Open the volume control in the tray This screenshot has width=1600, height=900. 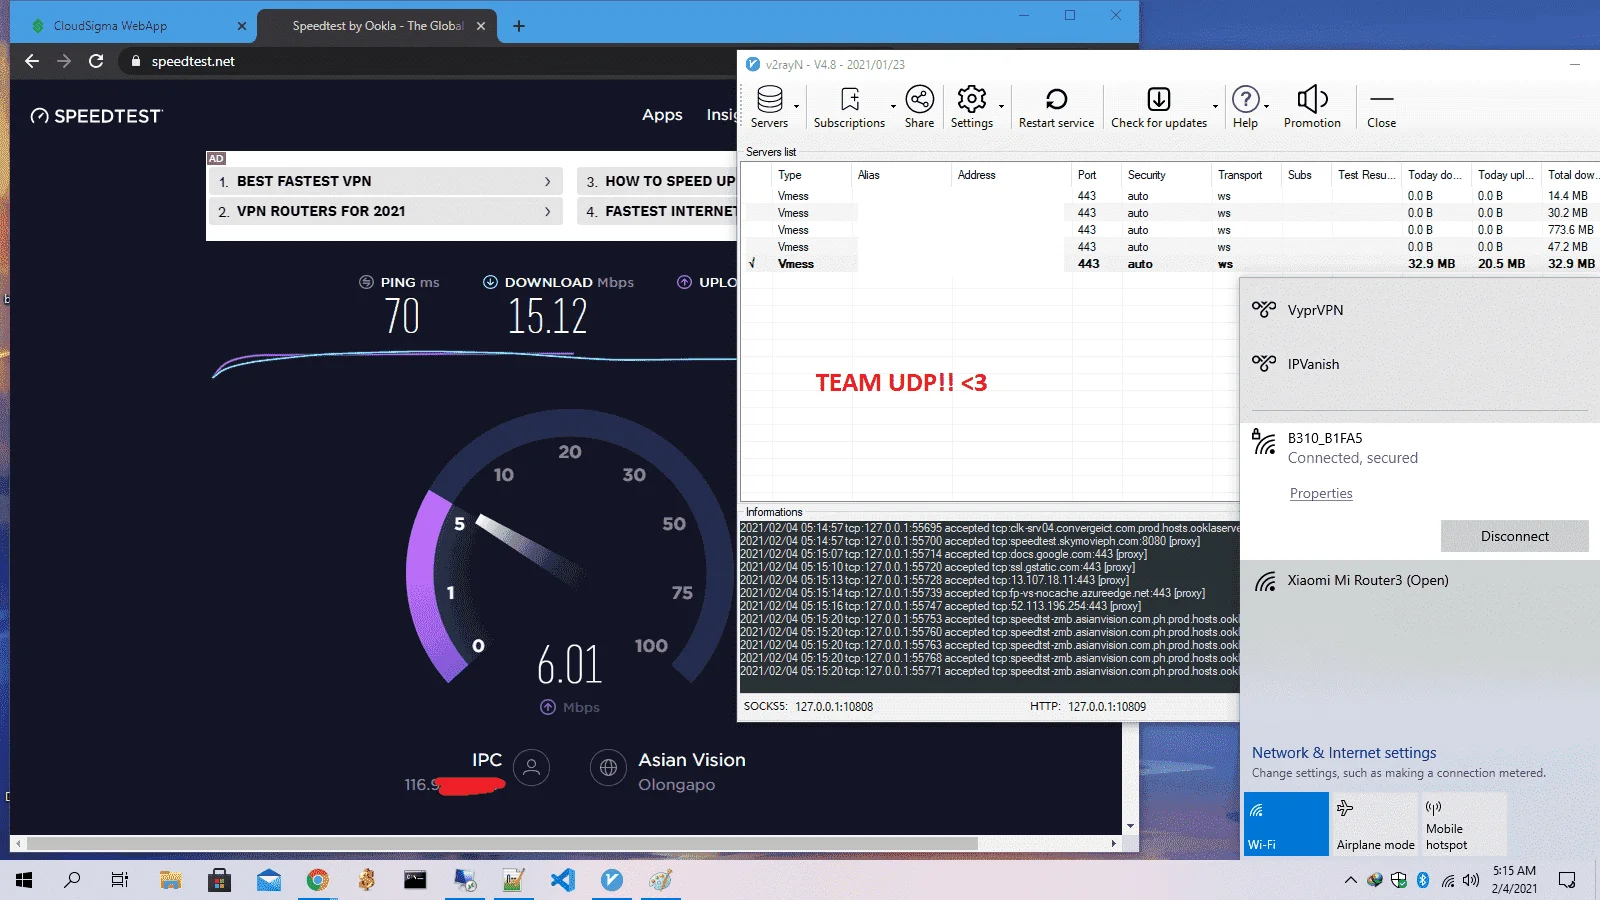pyautogui.click(x=1471, y=880)
